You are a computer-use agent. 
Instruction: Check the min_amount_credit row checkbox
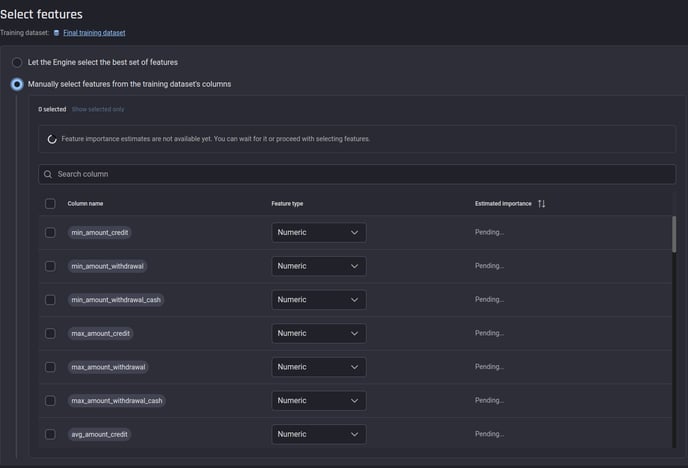click(x=50, y=232)
